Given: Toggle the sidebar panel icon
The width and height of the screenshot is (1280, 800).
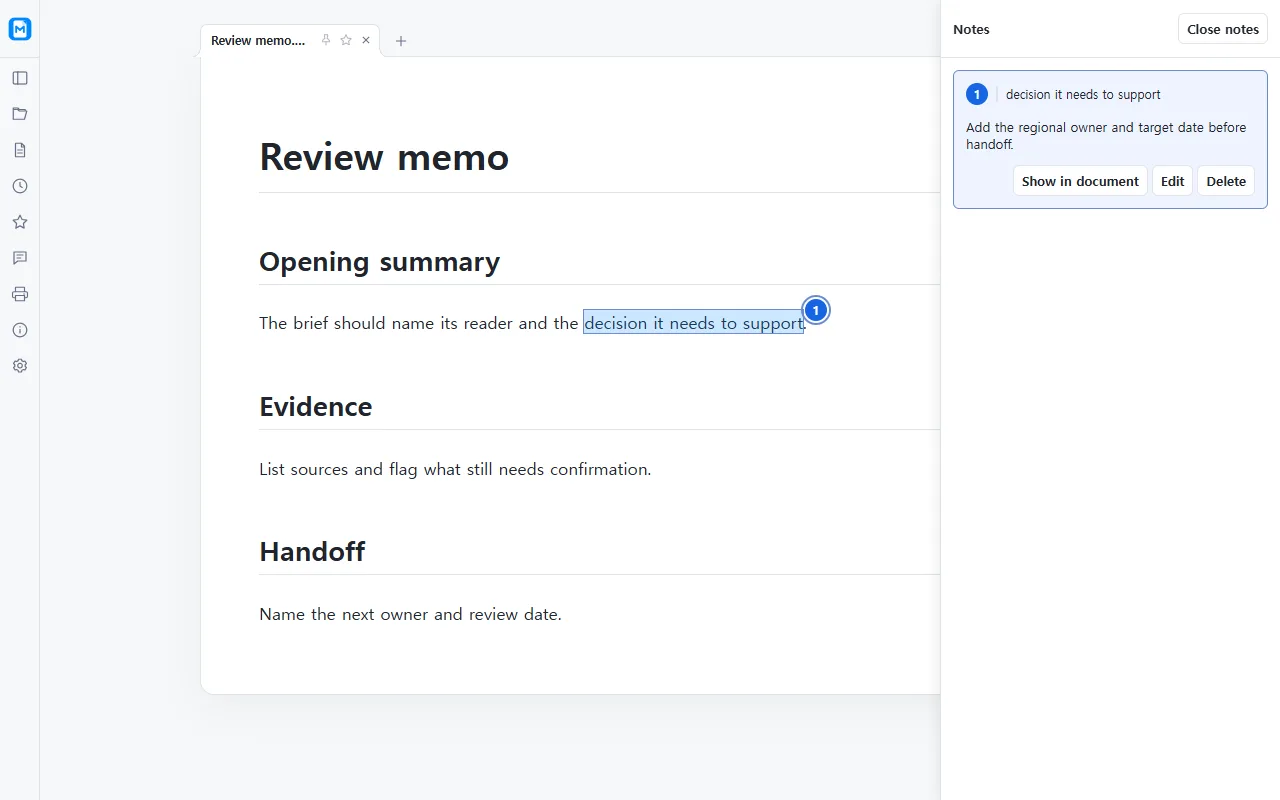Looking at the screenshot, I should [20, 78].
